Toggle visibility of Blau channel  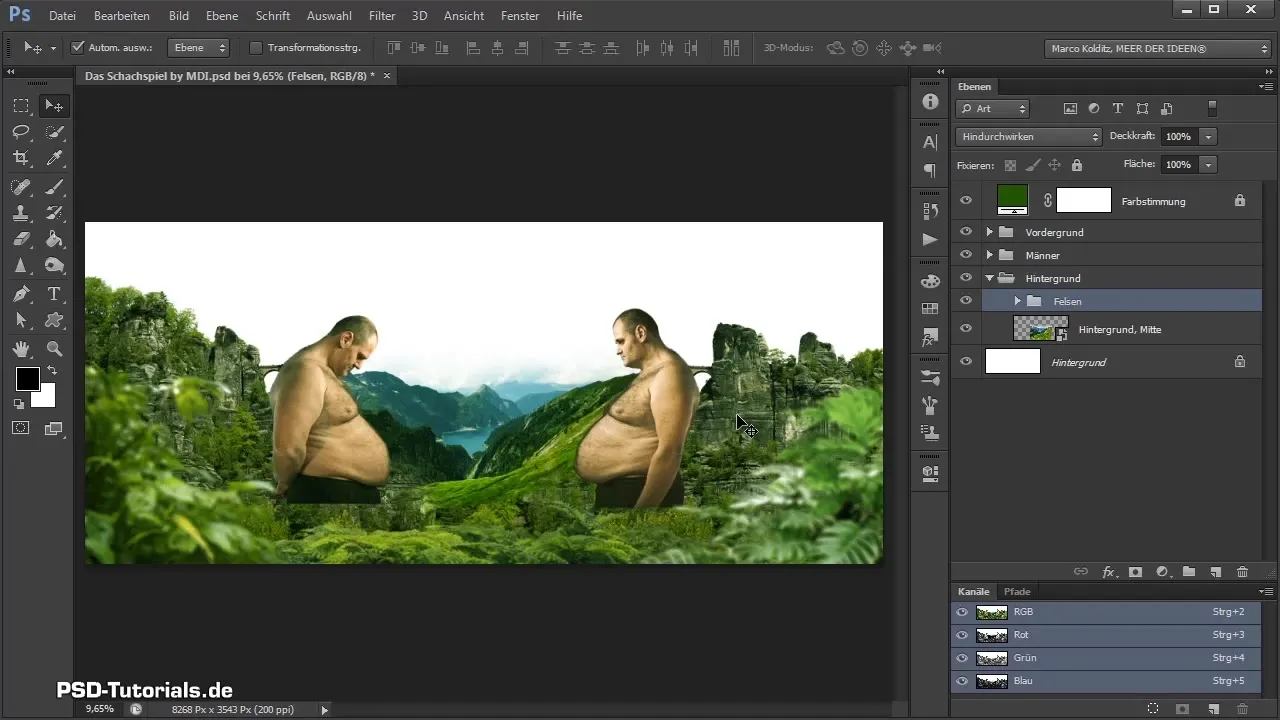click(x=963, y=681)
